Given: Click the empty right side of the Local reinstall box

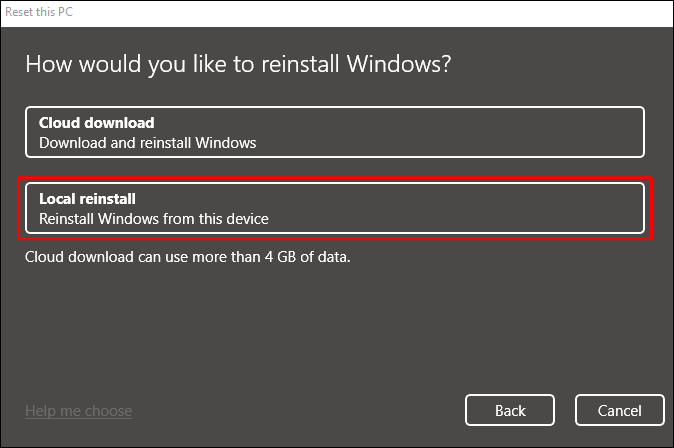Looking at the screenshot, I should 520,208.
